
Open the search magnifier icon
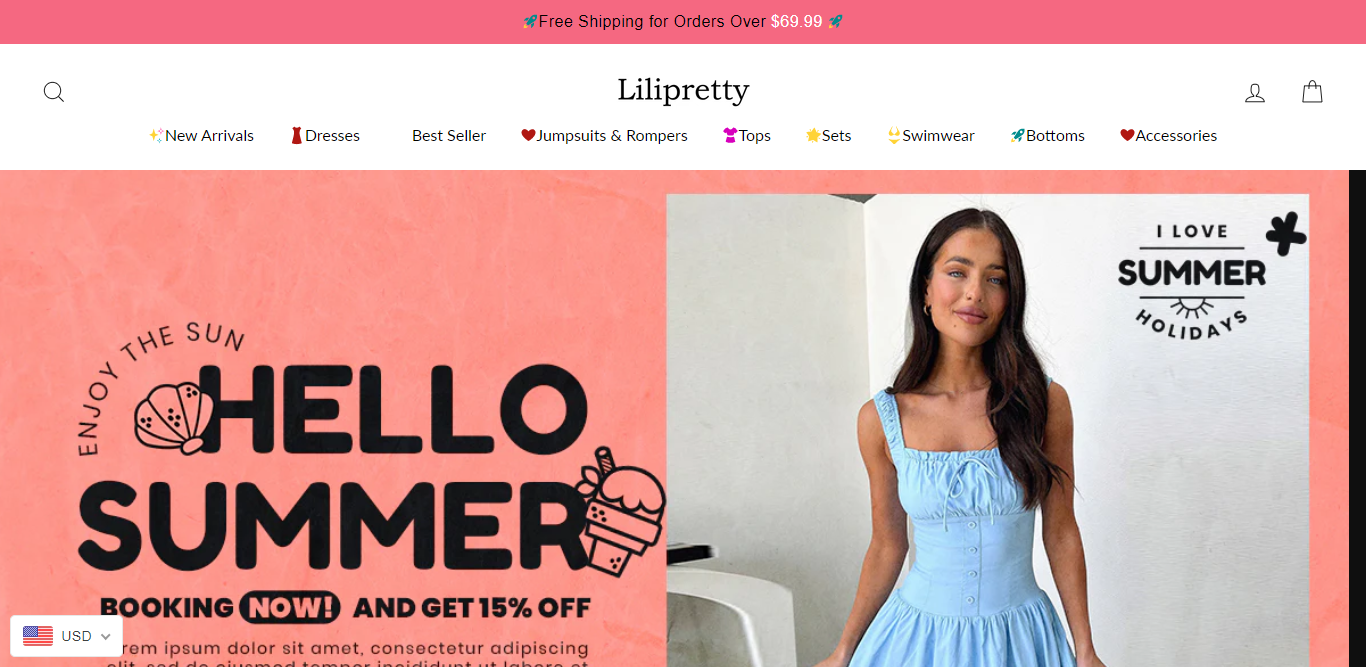pyautogui.click(x=54, y=92)
